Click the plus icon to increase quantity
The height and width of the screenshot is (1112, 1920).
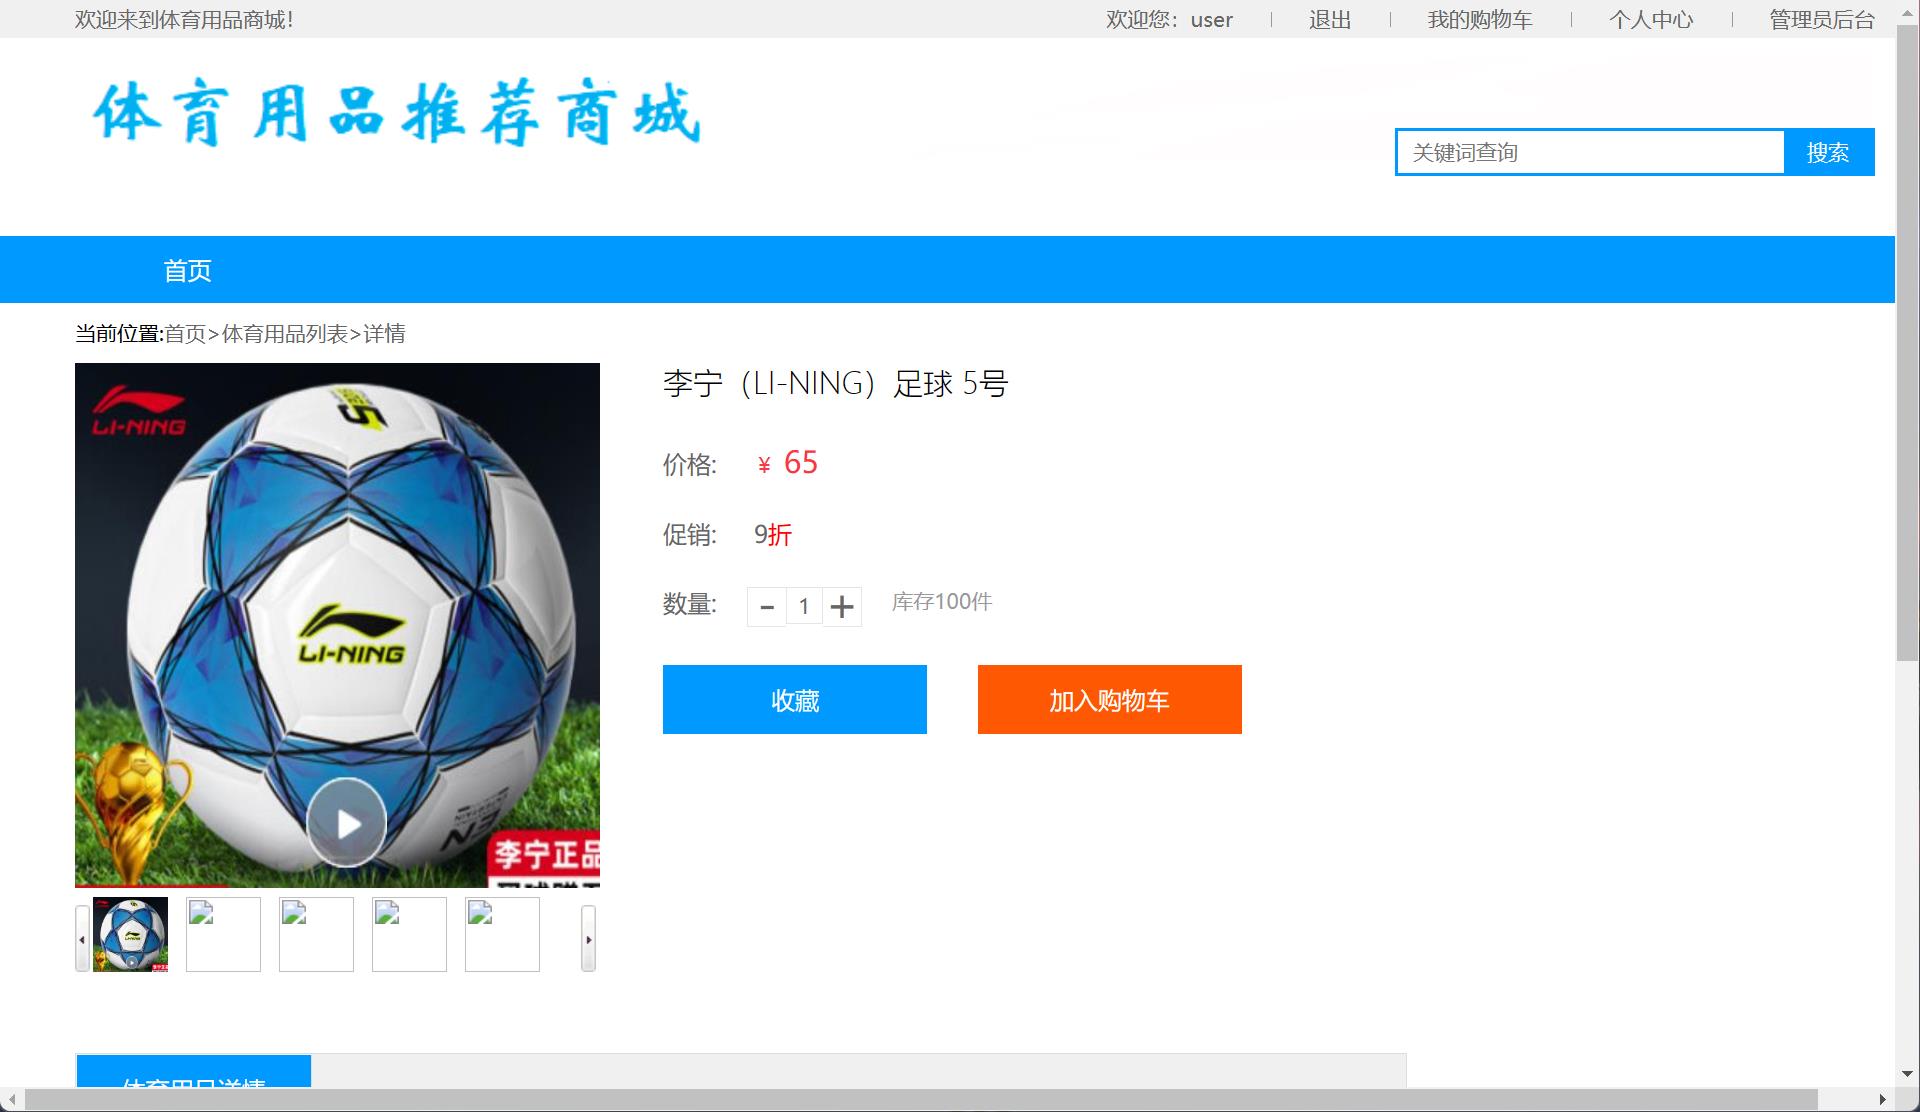click(x=842, y=606)
